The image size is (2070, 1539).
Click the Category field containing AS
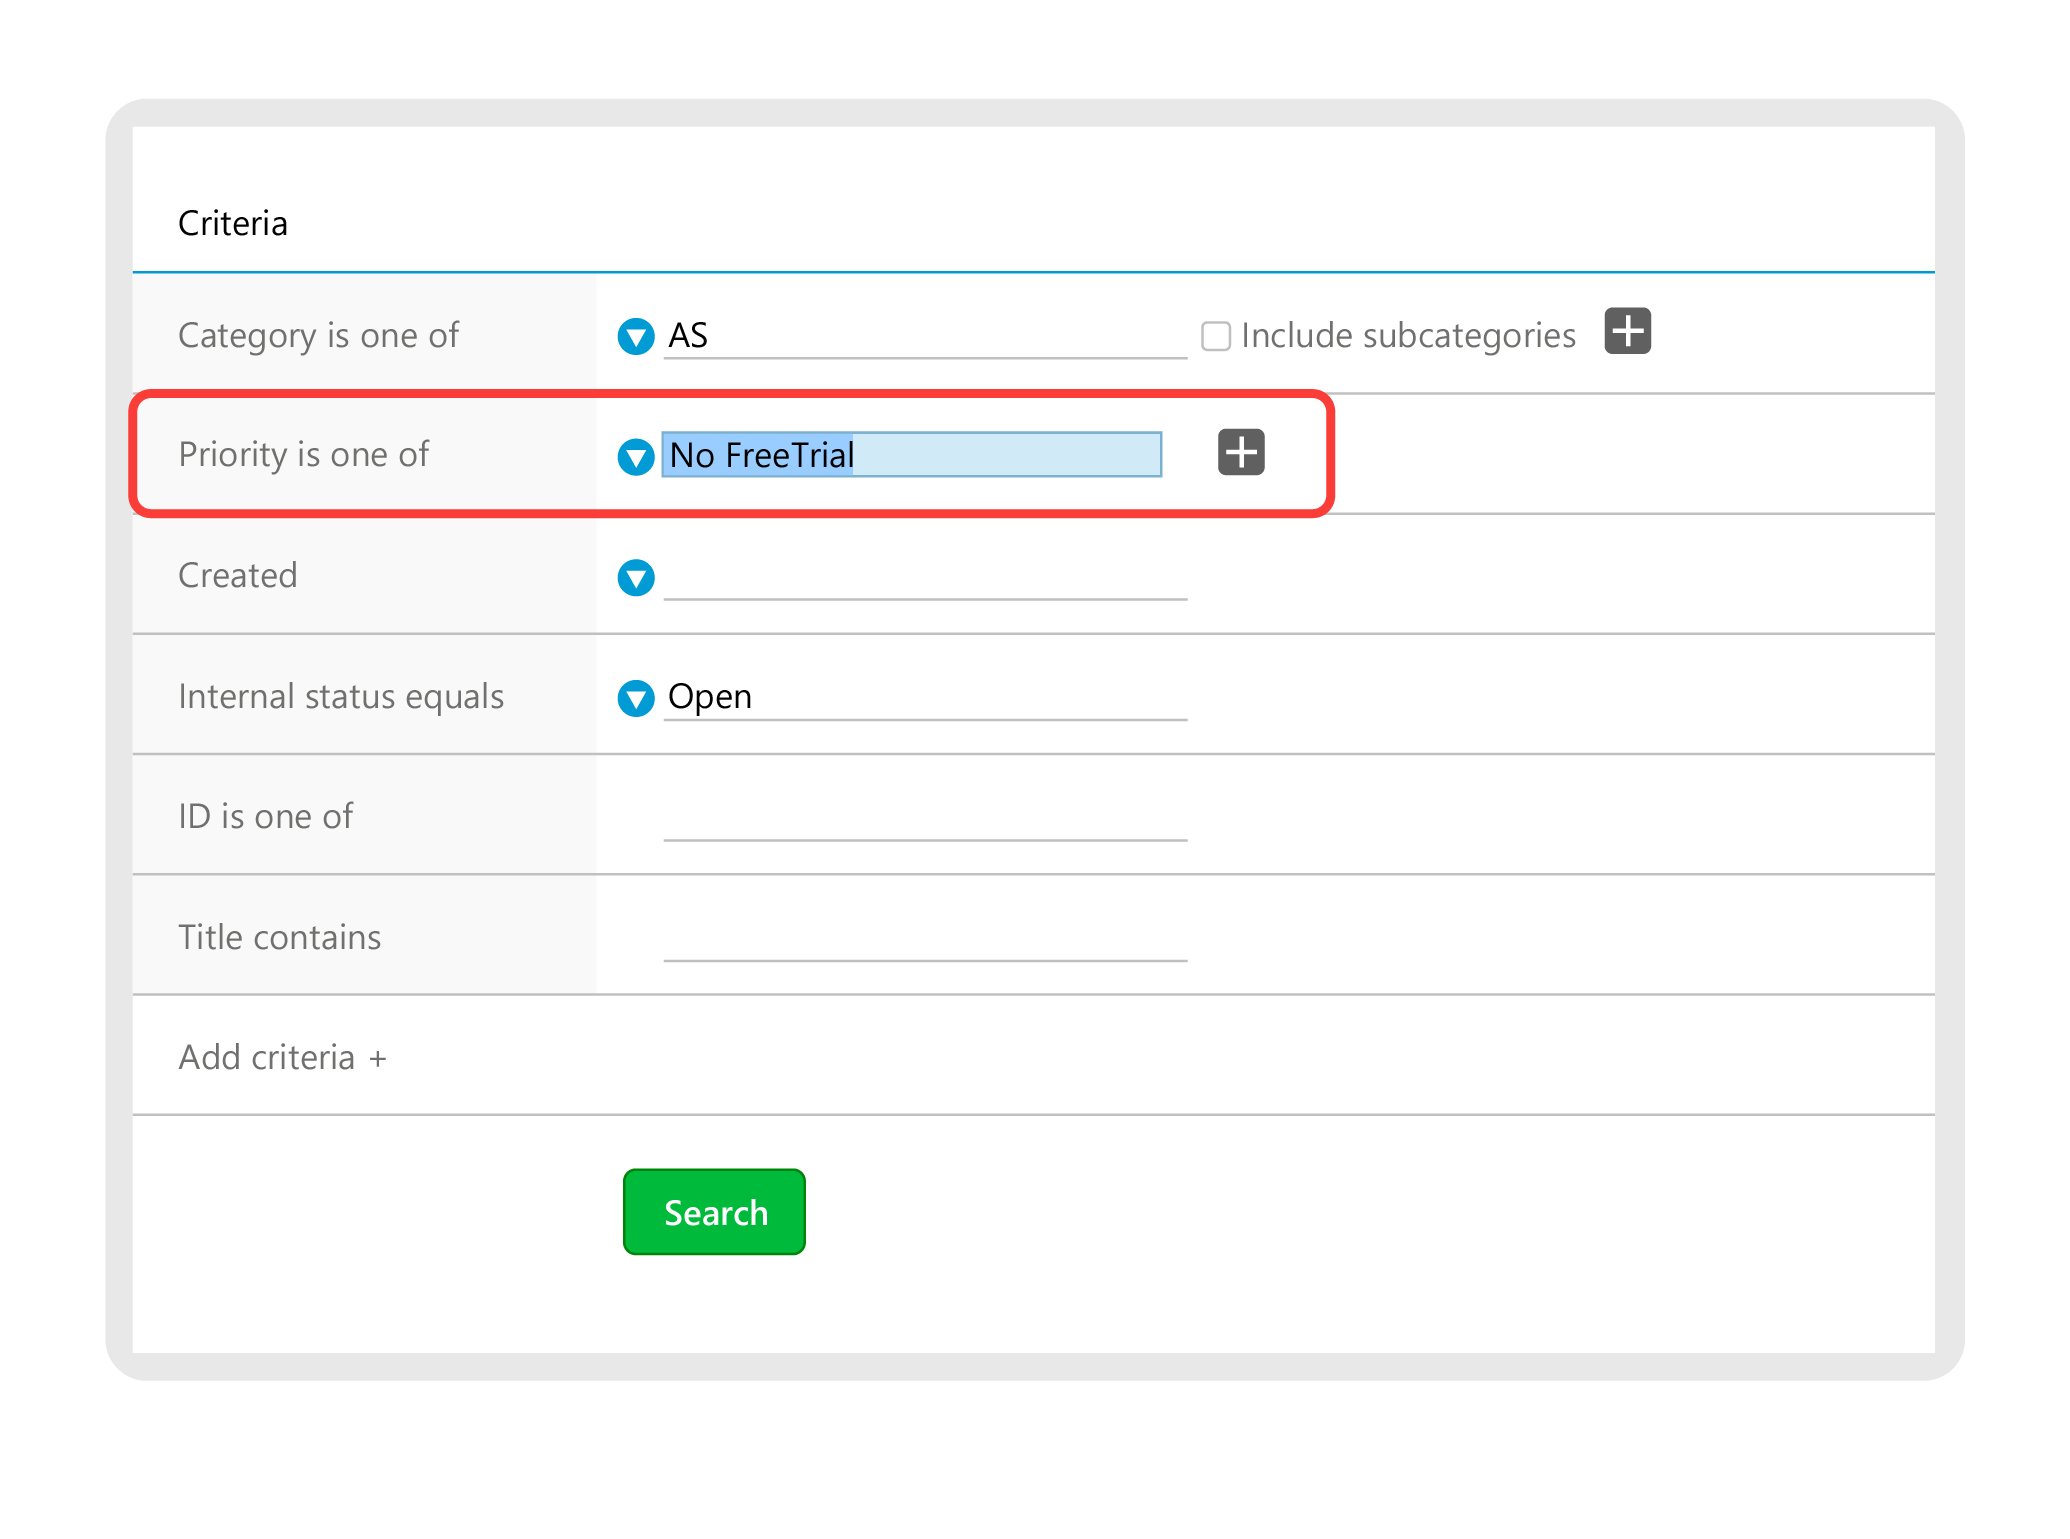(925, 336)
